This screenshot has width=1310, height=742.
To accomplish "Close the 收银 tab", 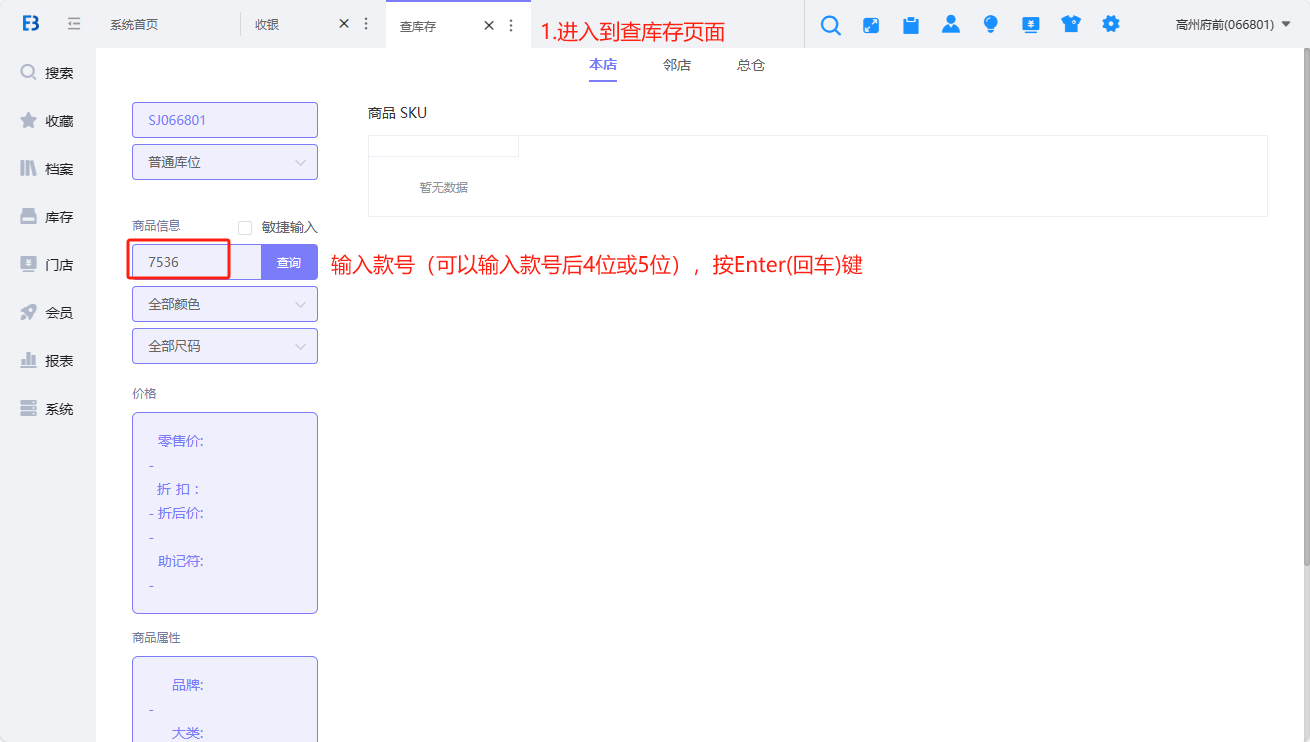I will pyautogui.click(x=344, y=24).
